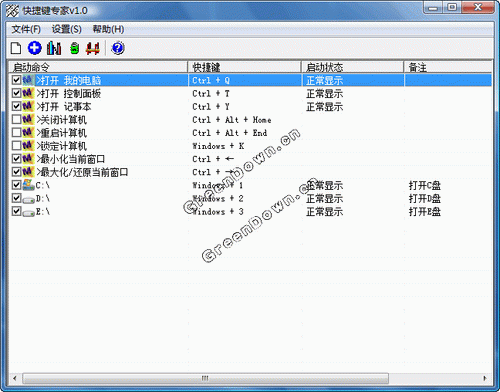
Task: Click the D:\ drive icon
Action: tap(28, 199)
